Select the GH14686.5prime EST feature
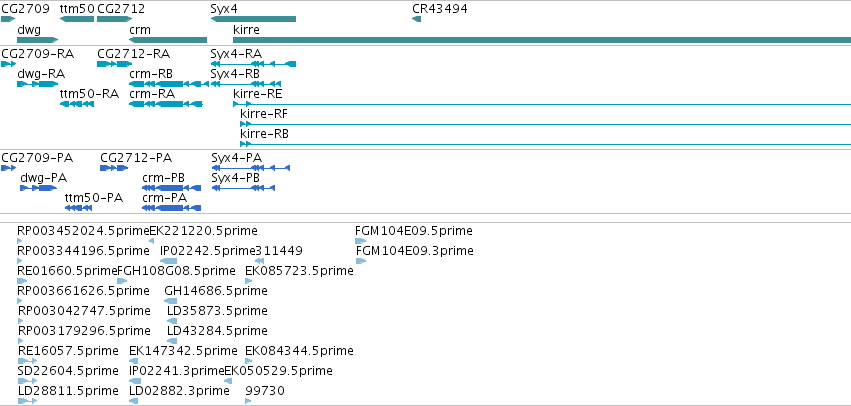The image size is (851, 406). [x=170, y=301]
